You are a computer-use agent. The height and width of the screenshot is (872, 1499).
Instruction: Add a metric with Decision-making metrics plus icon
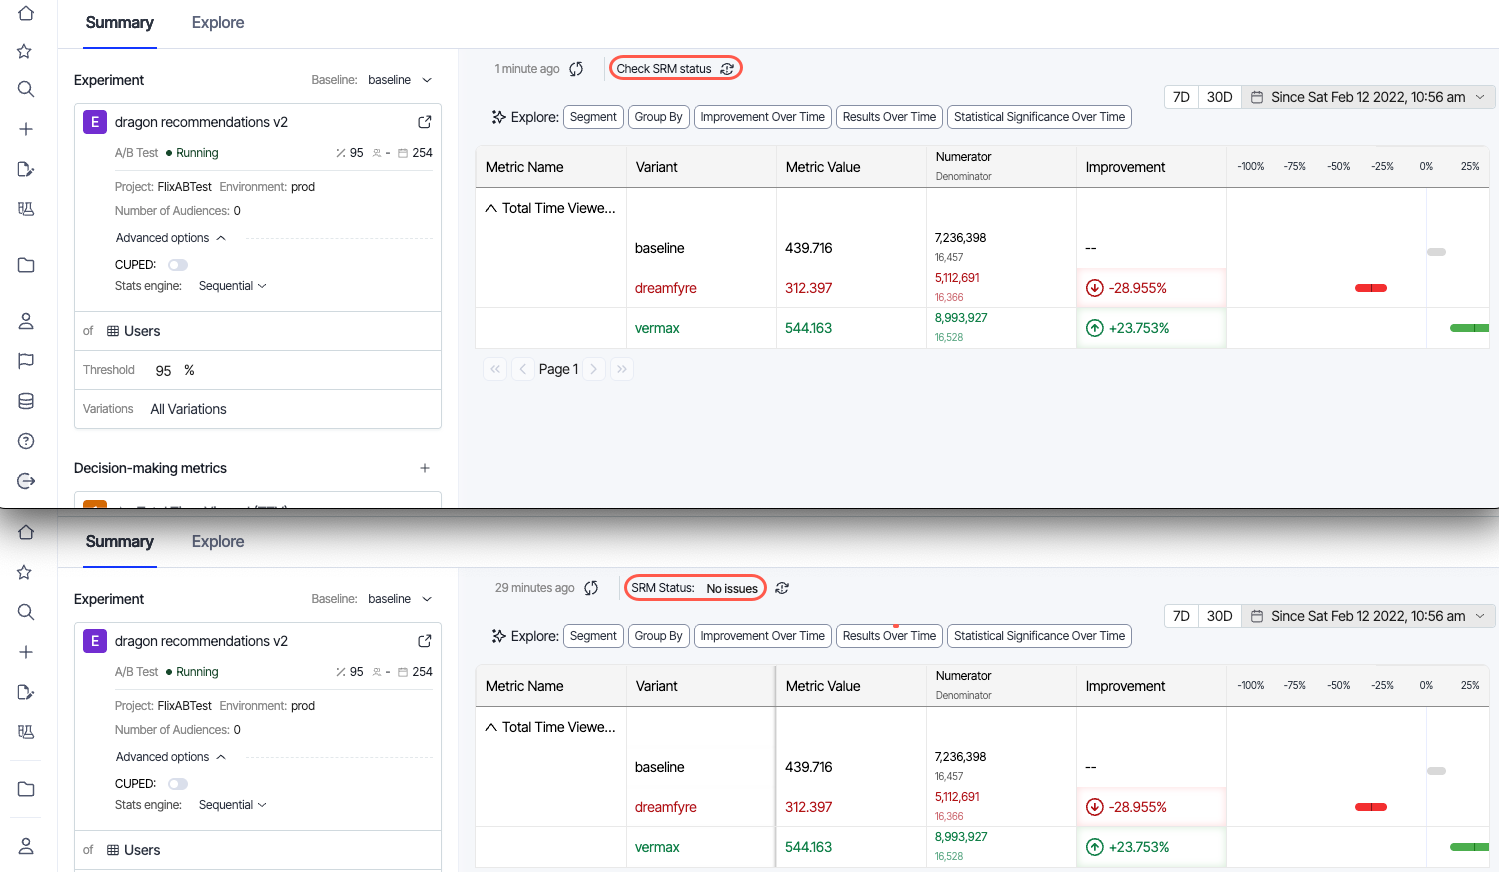click(x=425, y=468)
